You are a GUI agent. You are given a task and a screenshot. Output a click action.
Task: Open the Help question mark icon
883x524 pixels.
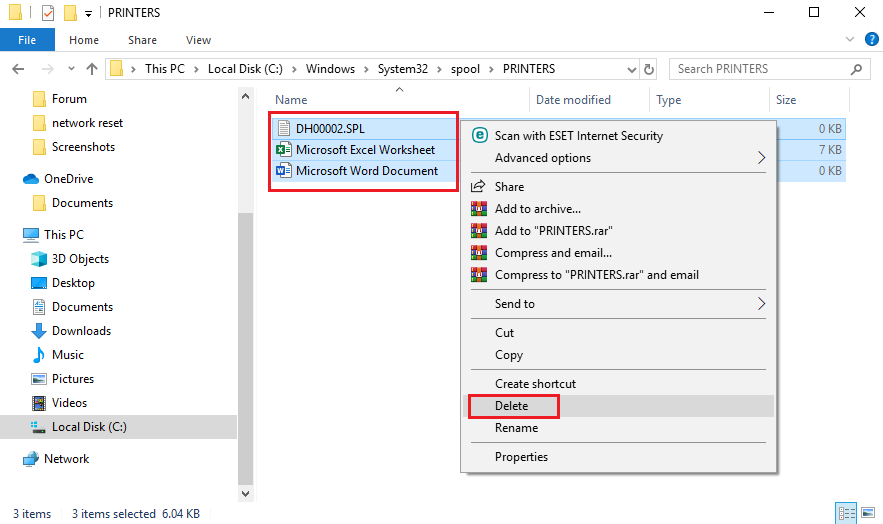[x=871, y=39]
